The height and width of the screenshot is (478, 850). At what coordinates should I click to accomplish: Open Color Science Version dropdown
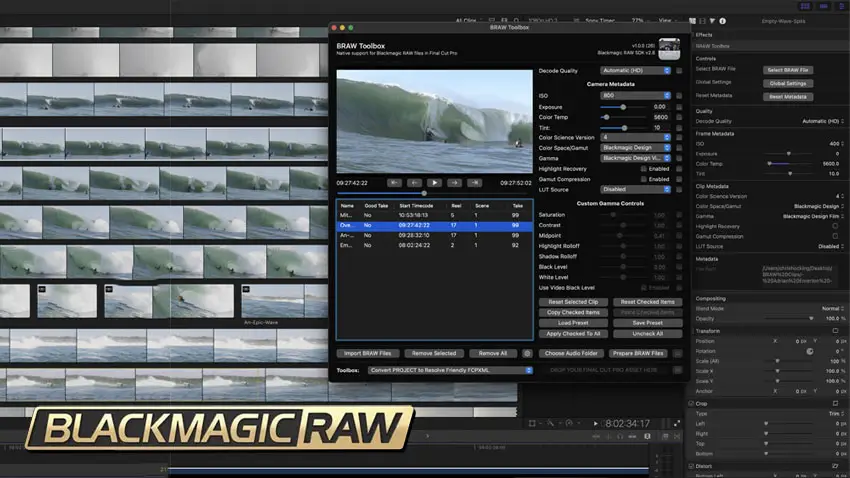[x=635, y=138]
